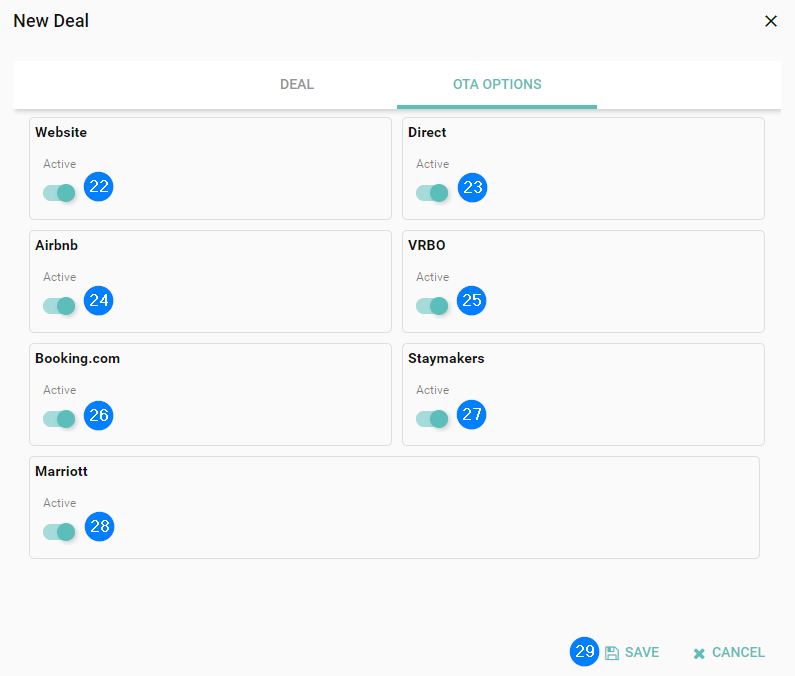
Task: Switch off the Staymakers Active toggle
Action: click(x=432, y=419)
